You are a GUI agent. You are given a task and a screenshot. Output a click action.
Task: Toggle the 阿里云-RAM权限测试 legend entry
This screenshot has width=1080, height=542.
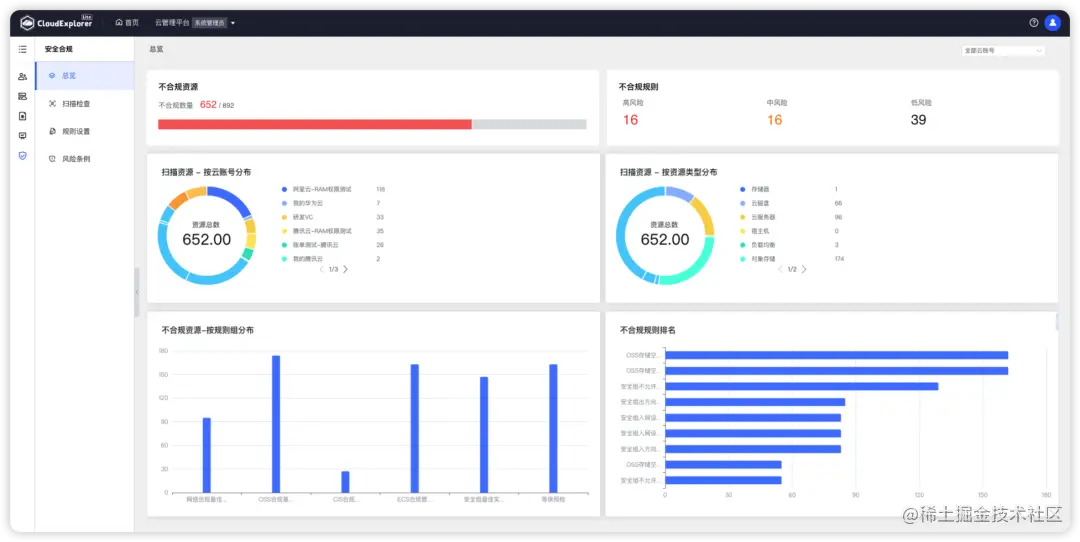(x=317, y=189)
